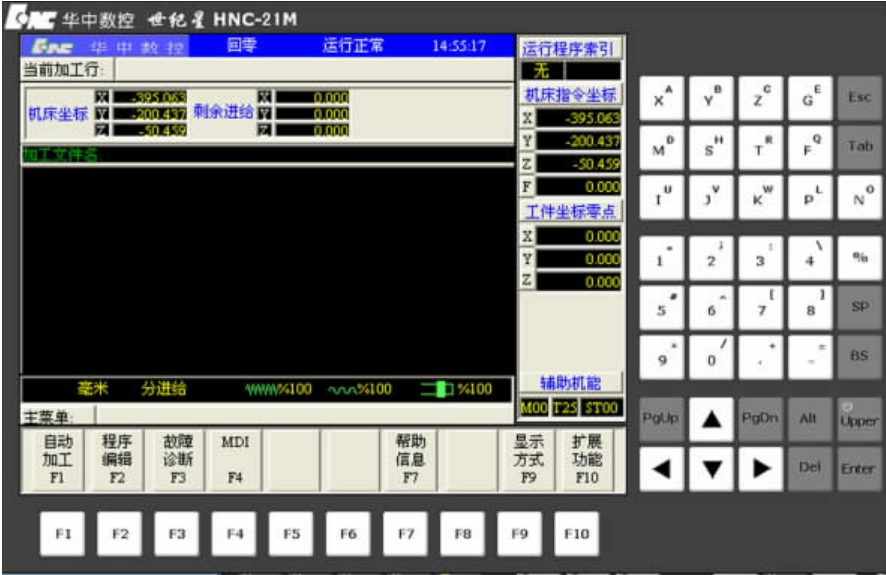Click the number 9 key
This screenshot has height=575, width=886.
pos(662,358)
